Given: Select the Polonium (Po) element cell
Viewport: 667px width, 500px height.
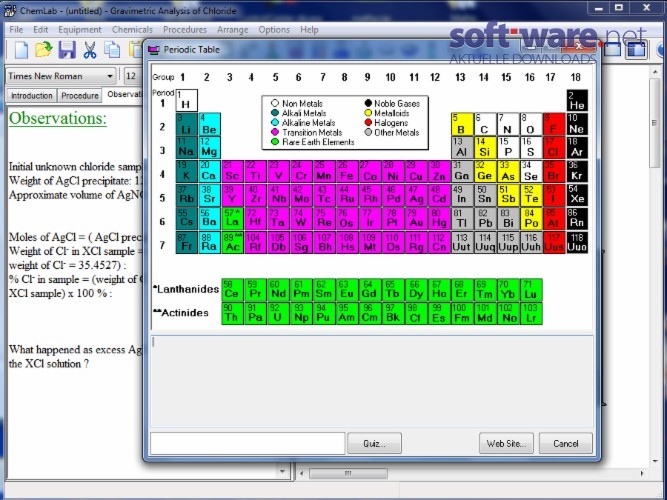Looking at the screenshot, I should (x=531, y=219).
